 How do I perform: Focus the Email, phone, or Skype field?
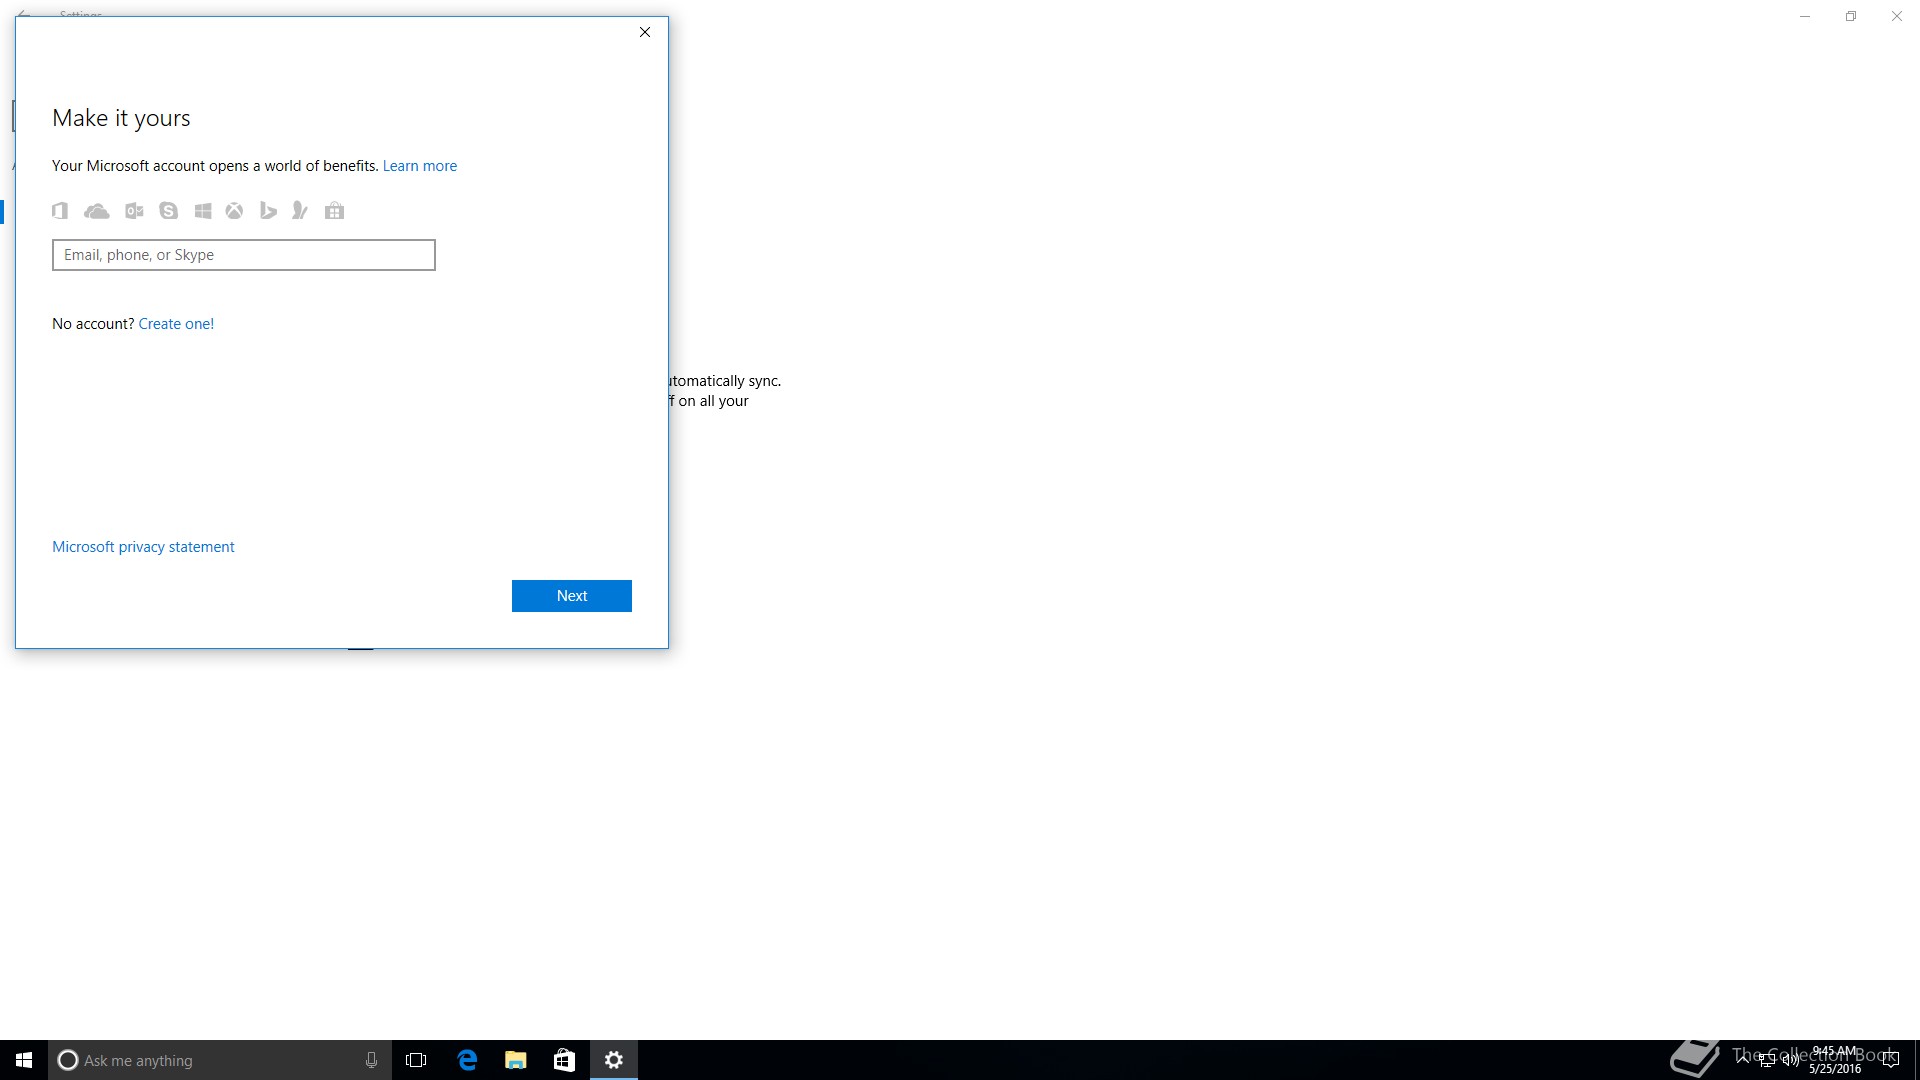tap(244, 255)
